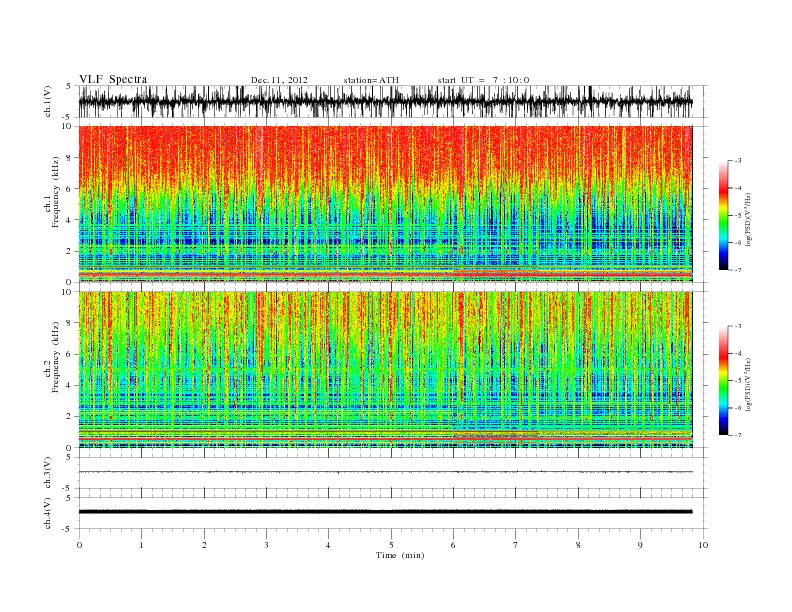Click the "8" kHz tick of ch.1 spectrogram

pos(70,158)
